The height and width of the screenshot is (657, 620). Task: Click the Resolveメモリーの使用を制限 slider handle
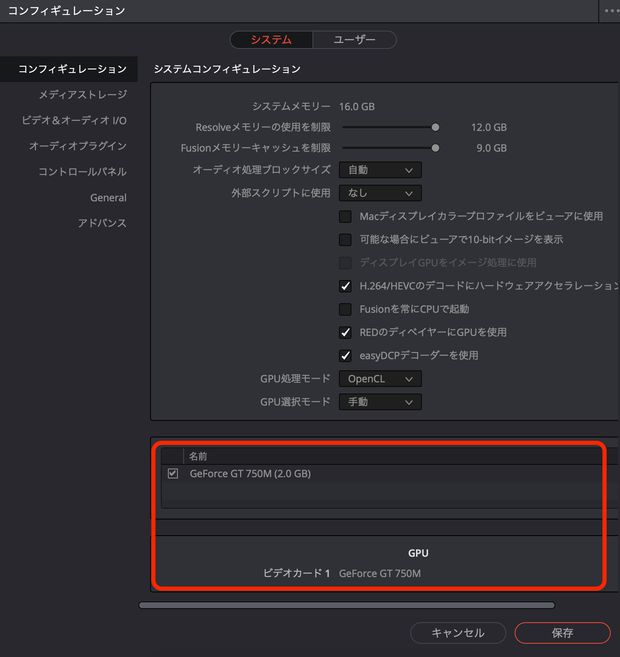pyautogui.click(x=435, y=127)
